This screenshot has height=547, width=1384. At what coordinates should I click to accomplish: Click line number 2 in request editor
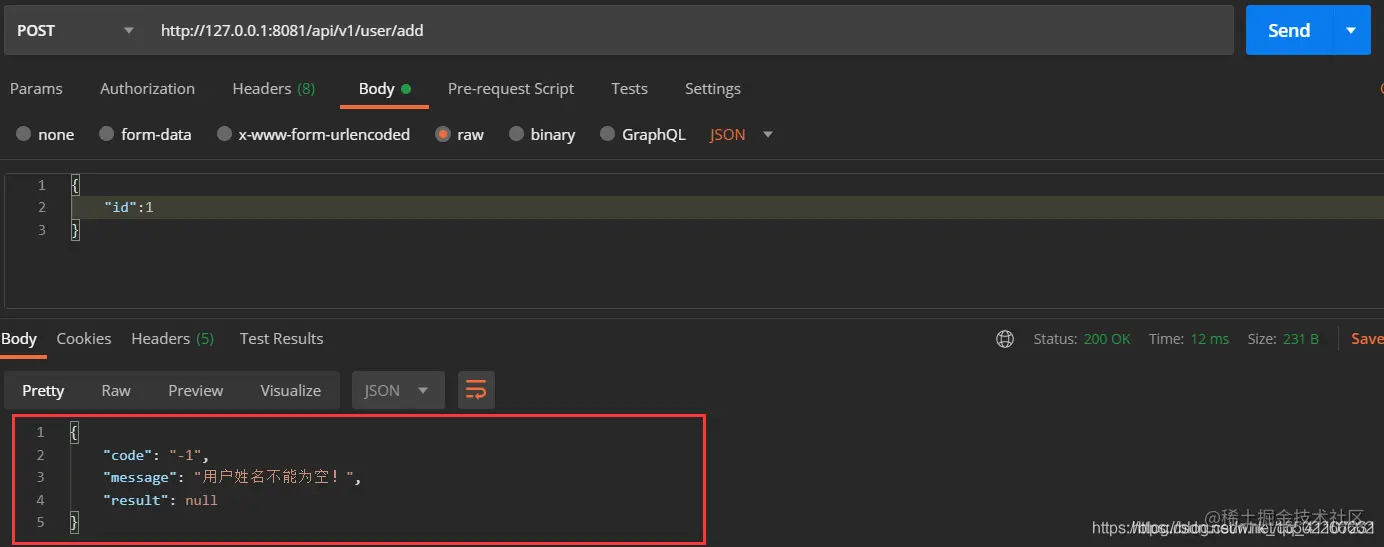(x=41, y=207)
